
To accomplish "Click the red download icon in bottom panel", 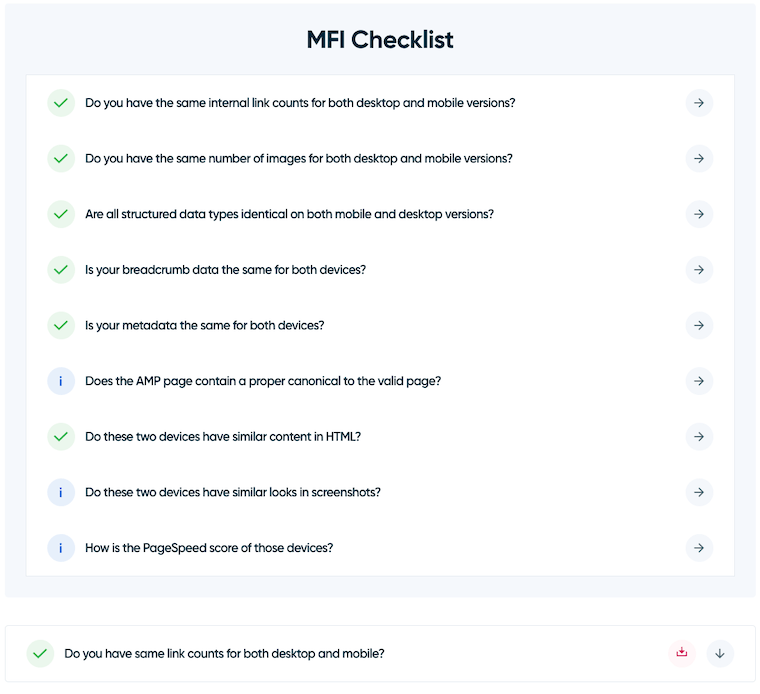I will click(x=682, y=653).
